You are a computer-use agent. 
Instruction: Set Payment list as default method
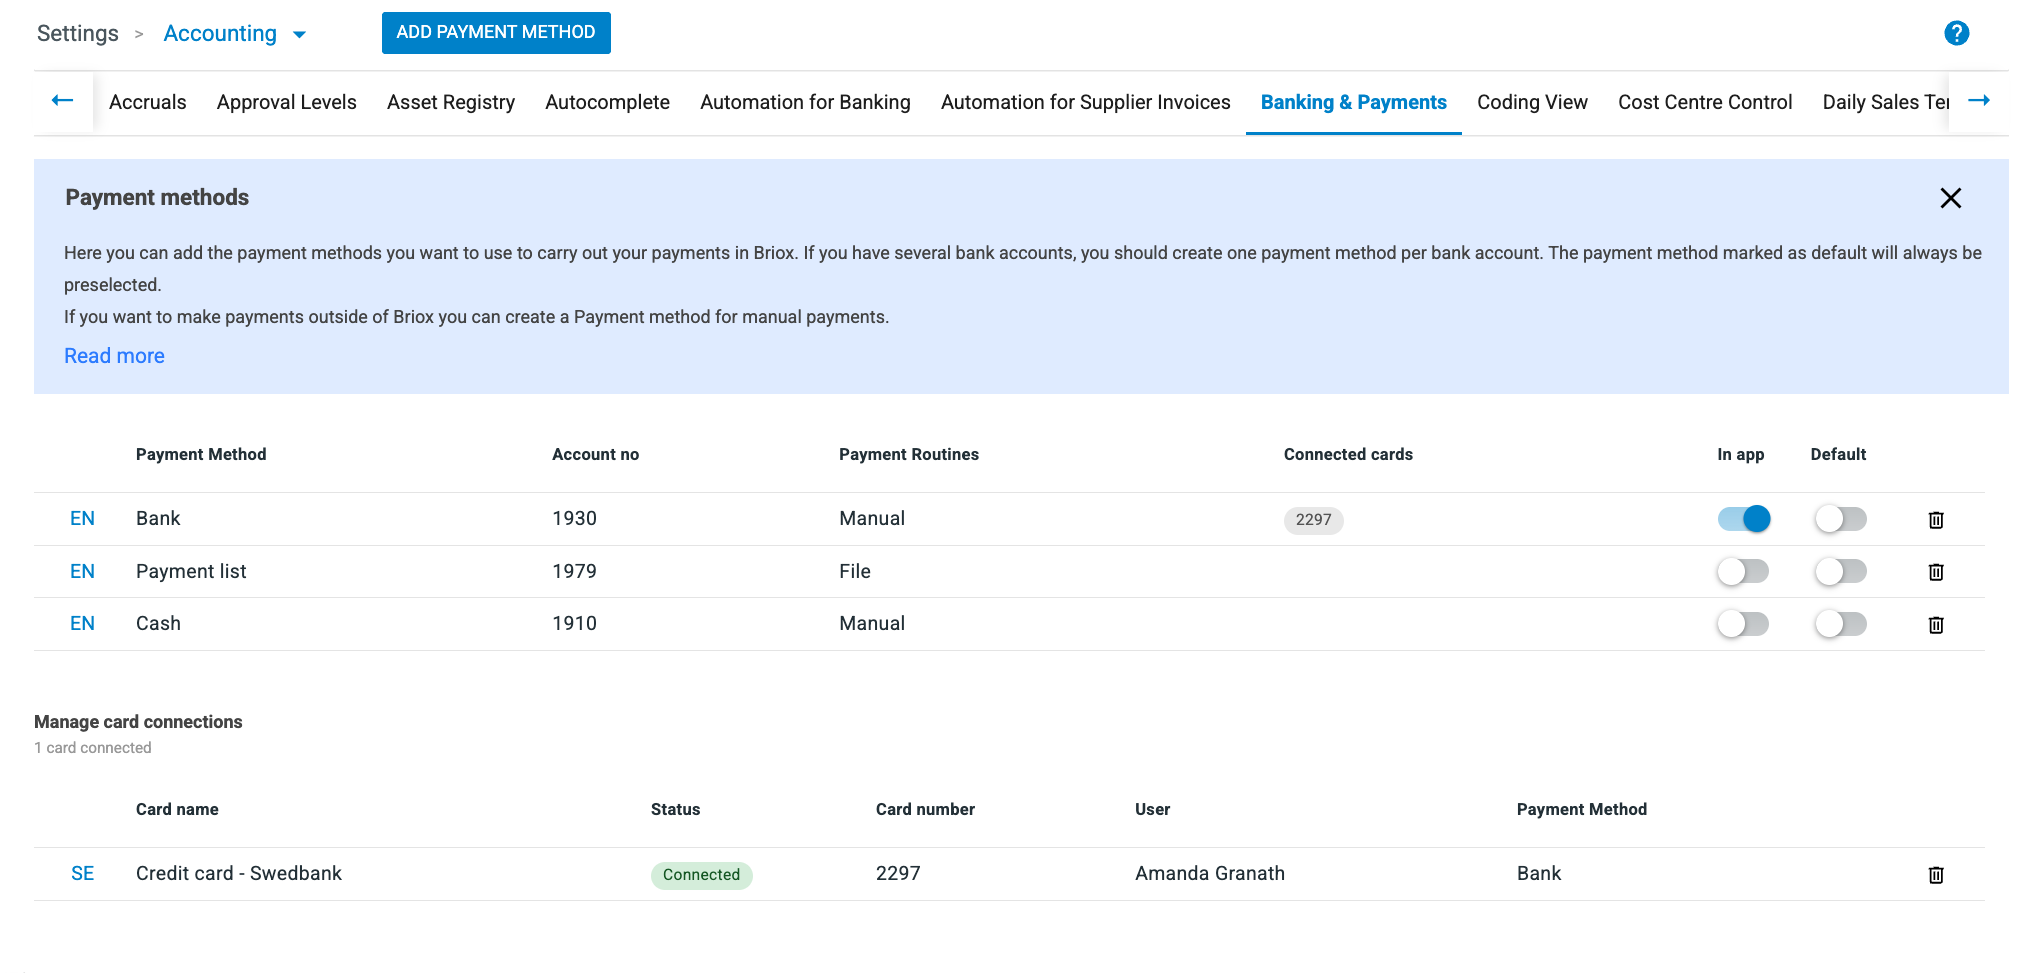[1839, 572]
